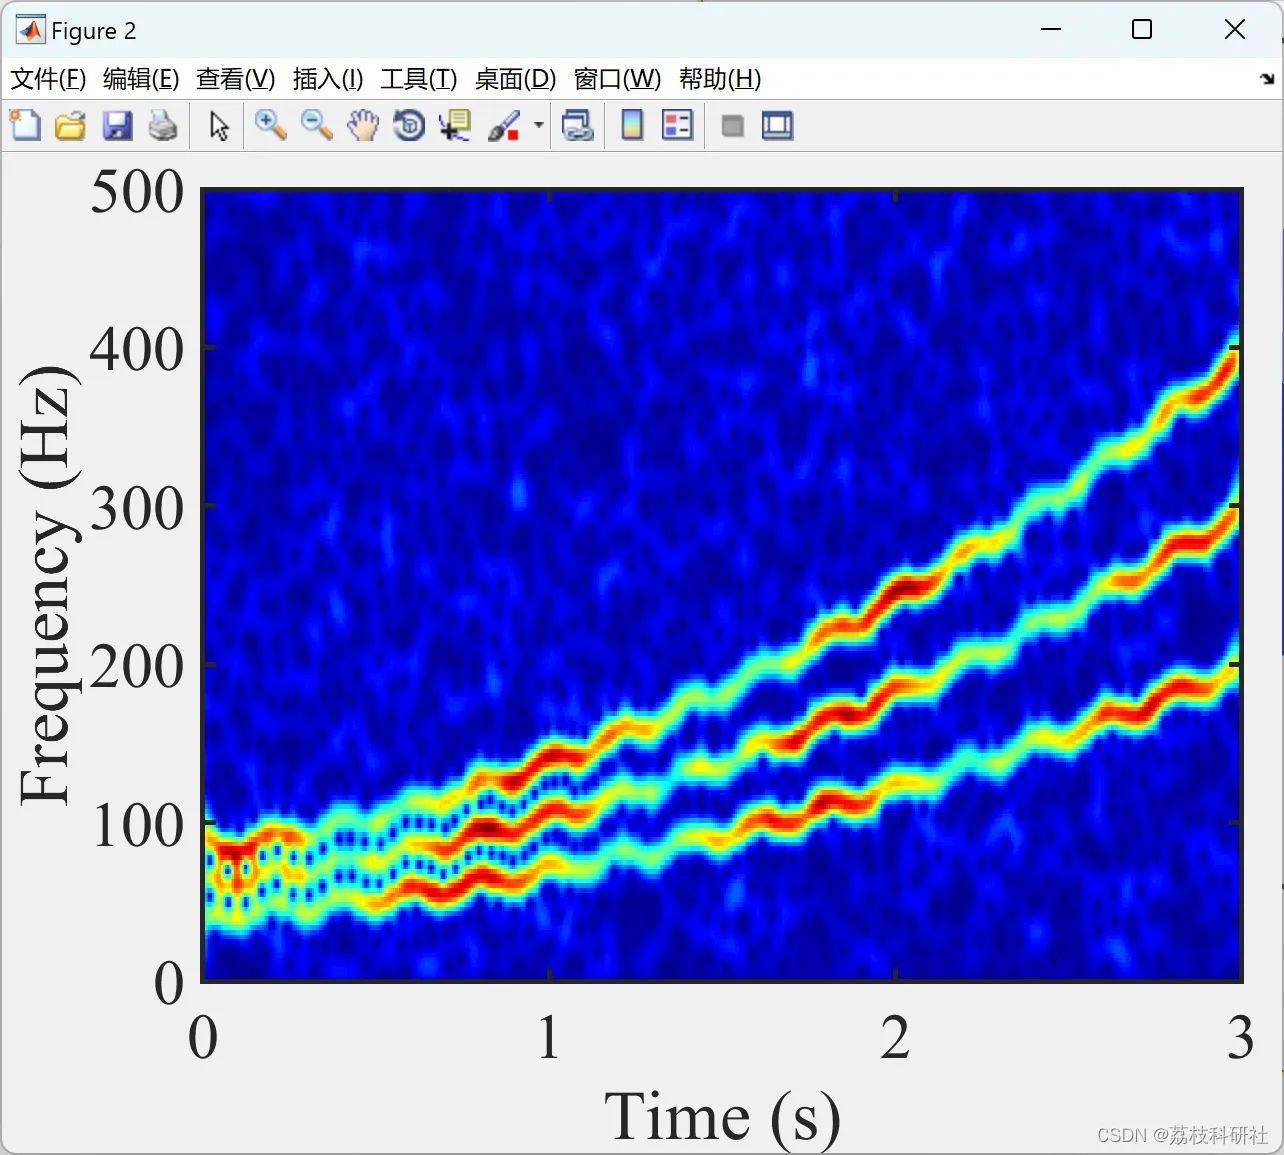Image resolution: width=1284 pixels, height=1155 pixels.
Task: Click the 300 tick label on frequency axis
Action: [x=137, y=508]
